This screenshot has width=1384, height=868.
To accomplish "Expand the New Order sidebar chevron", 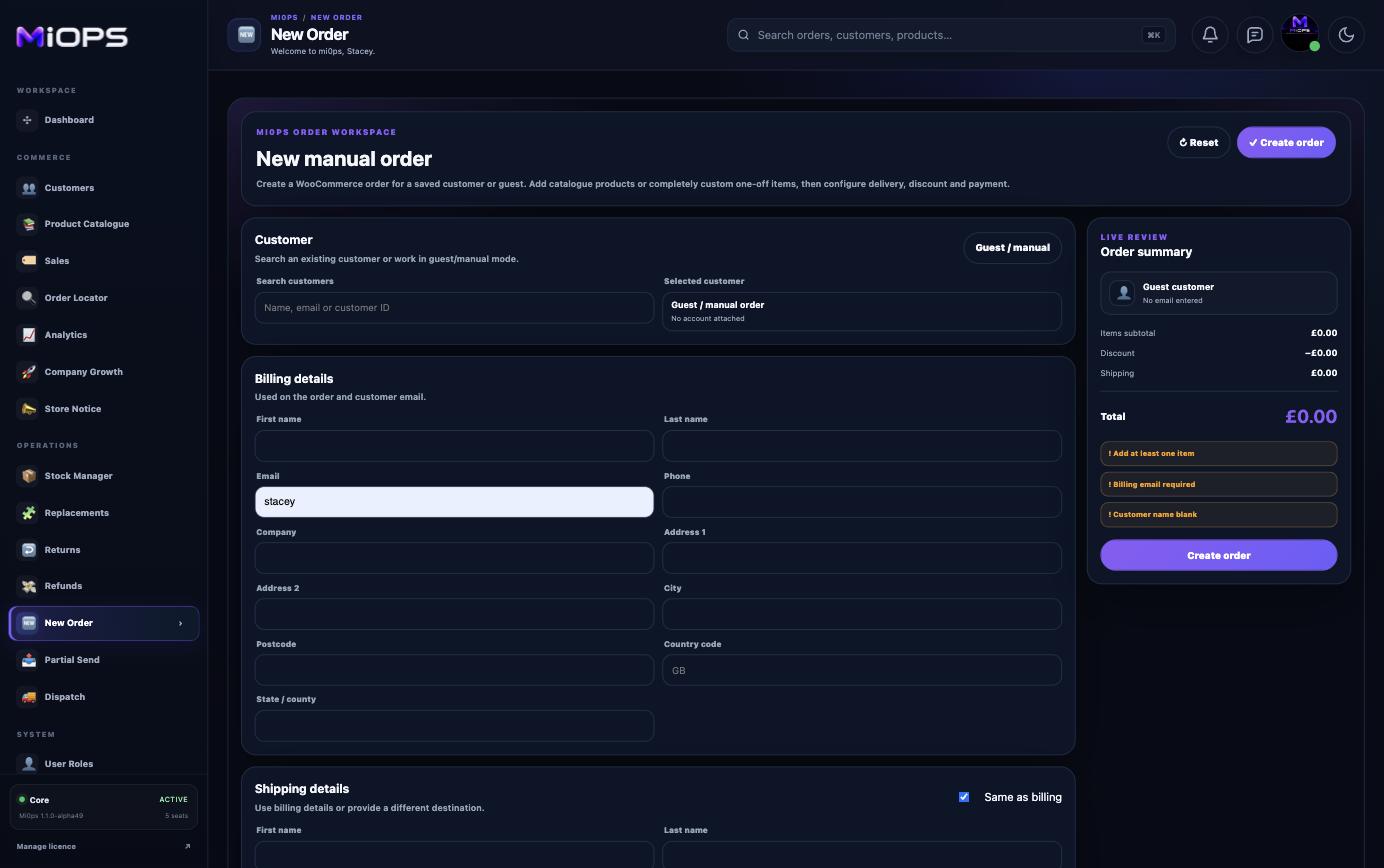I will tap(180, 623).
